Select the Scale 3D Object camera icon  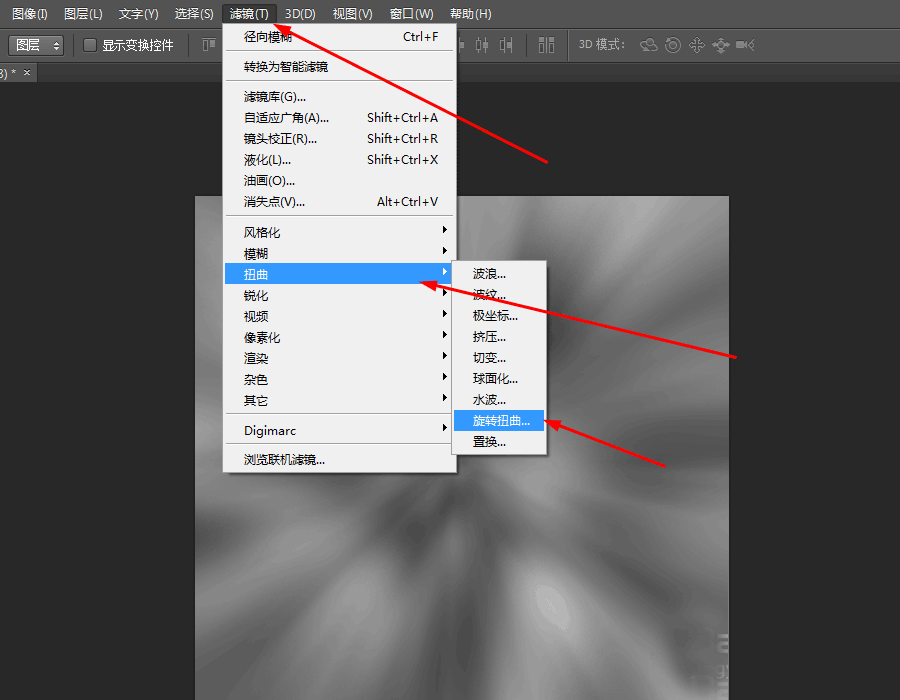pyautogui.click(x=745, y=45)
